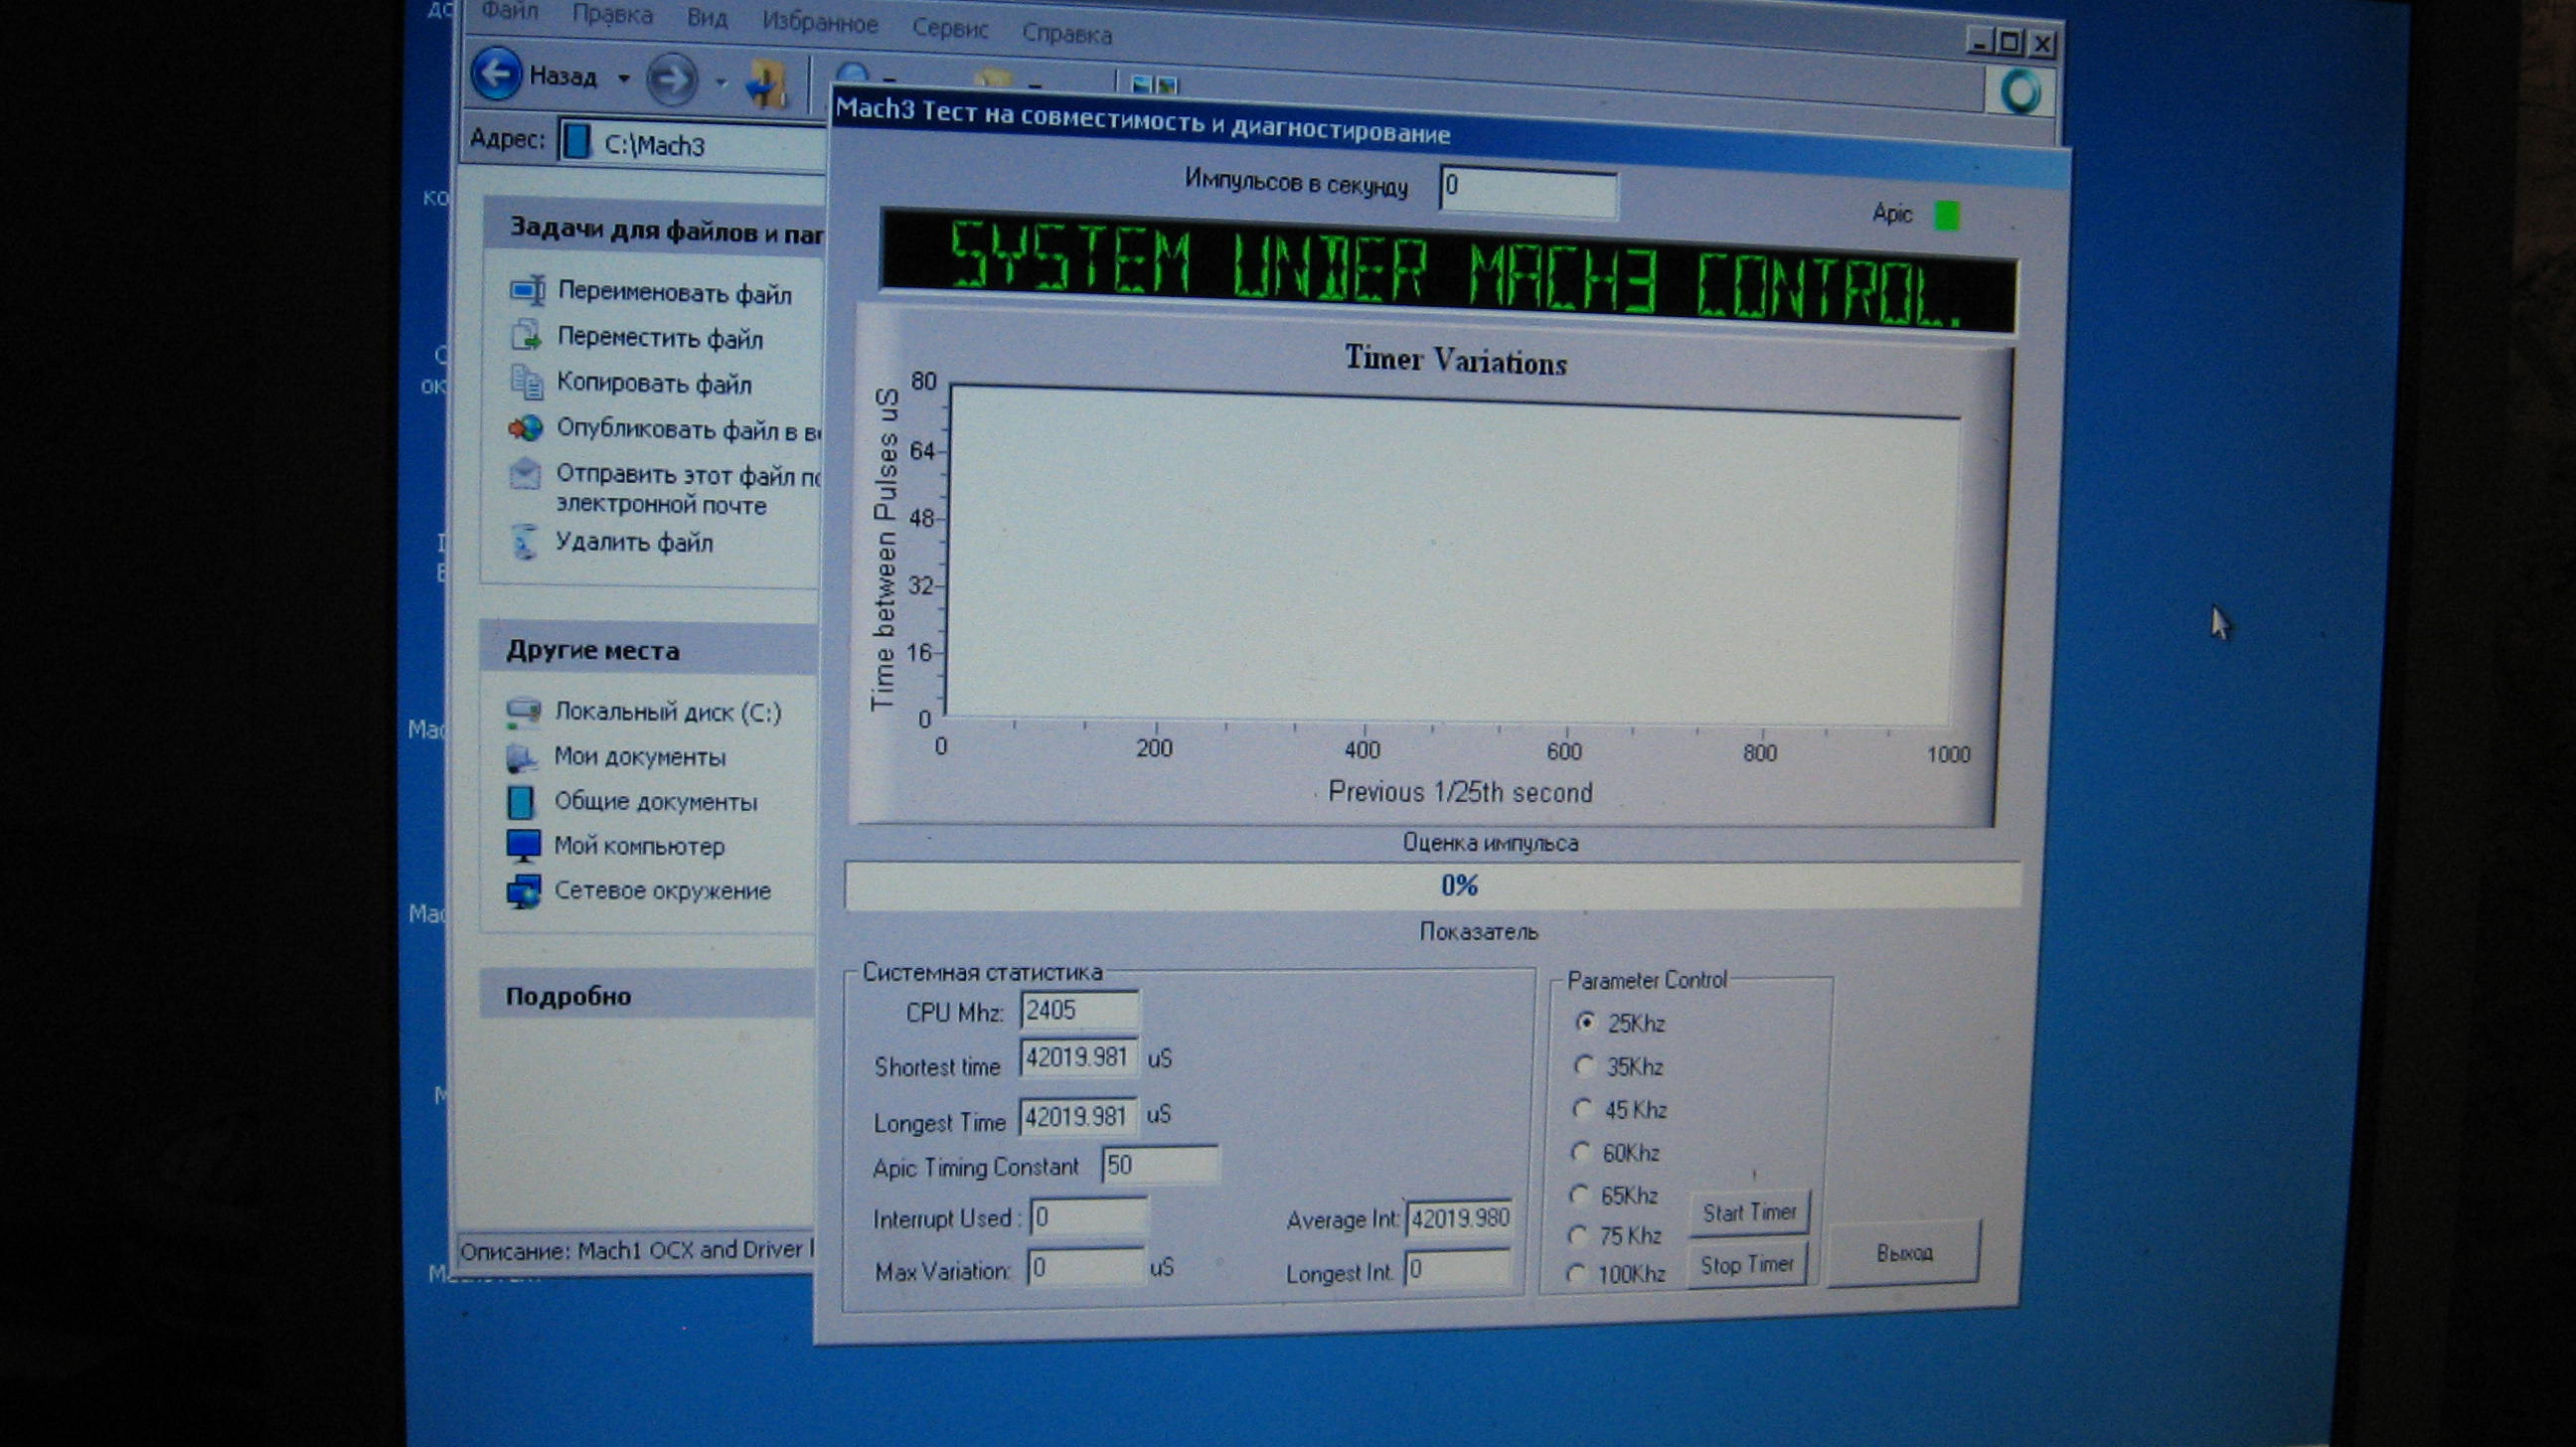Click the Back arrow icon in Explorer

tap(497, 74)
